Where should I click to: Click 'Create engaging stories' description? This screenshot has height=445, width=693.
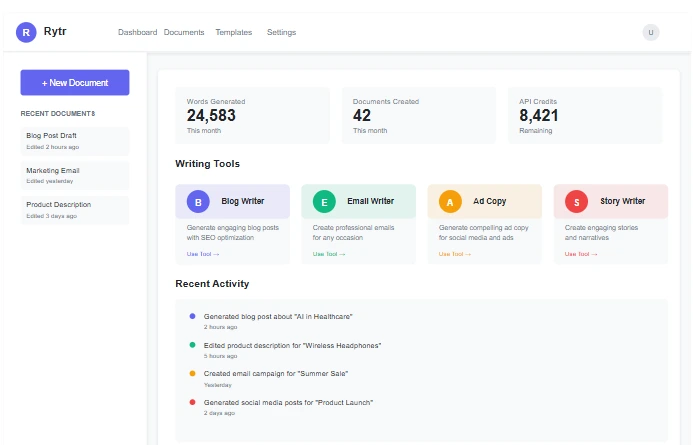coord(601,228)
